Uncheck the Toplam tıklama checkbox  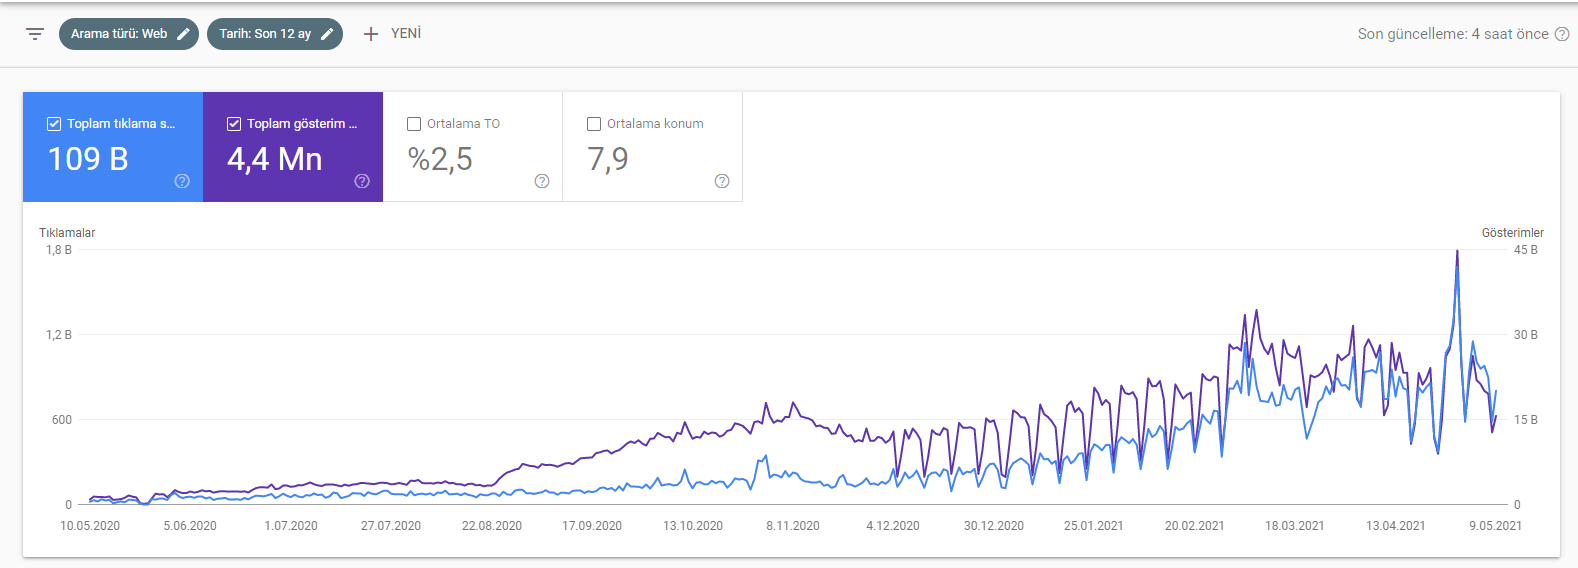tap(54, 124)
